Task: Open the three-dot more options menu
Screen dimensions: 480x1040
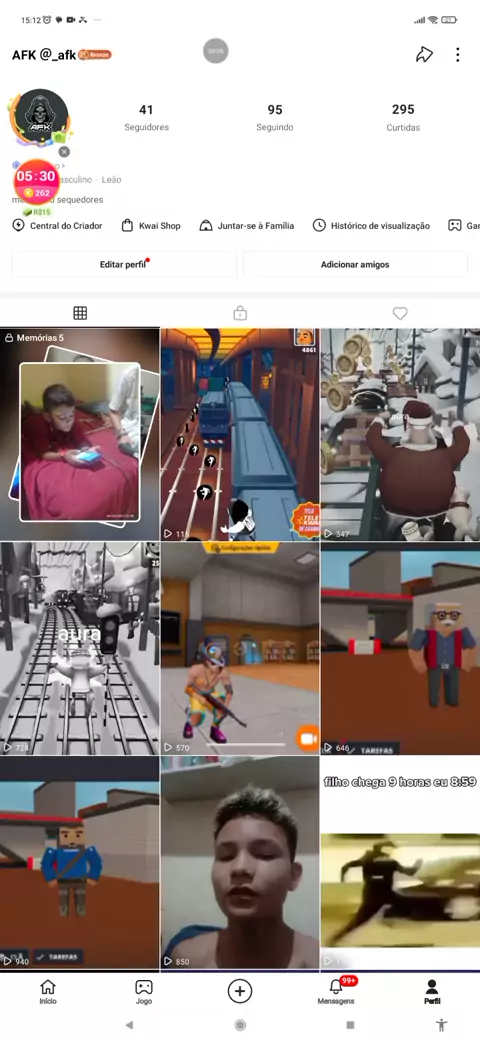Action: [x=457, y=55]
